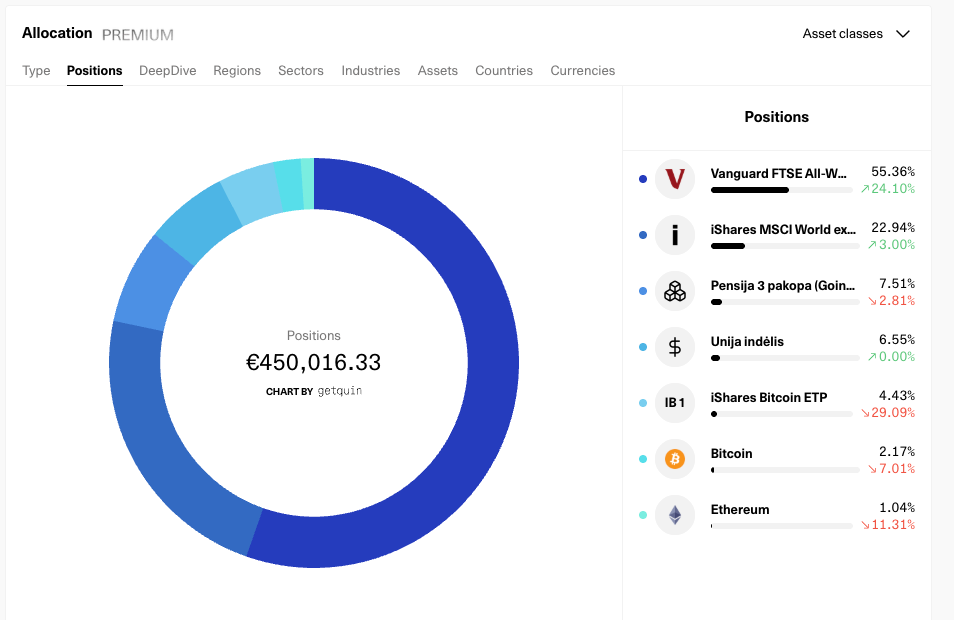Click the Vanguard FTSE All-World logo icon
This screenshot has height=620, width=954.
click(x=675, y=179)
